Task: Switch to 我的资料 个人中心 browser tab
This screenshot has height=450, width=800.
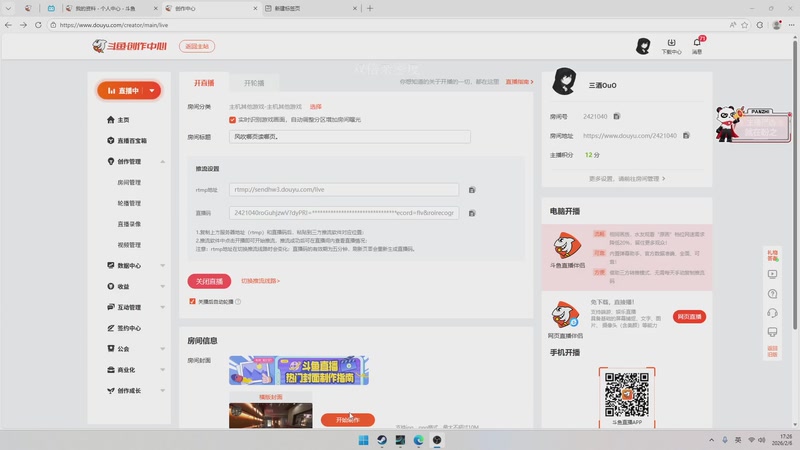Action: pos(112,9)
